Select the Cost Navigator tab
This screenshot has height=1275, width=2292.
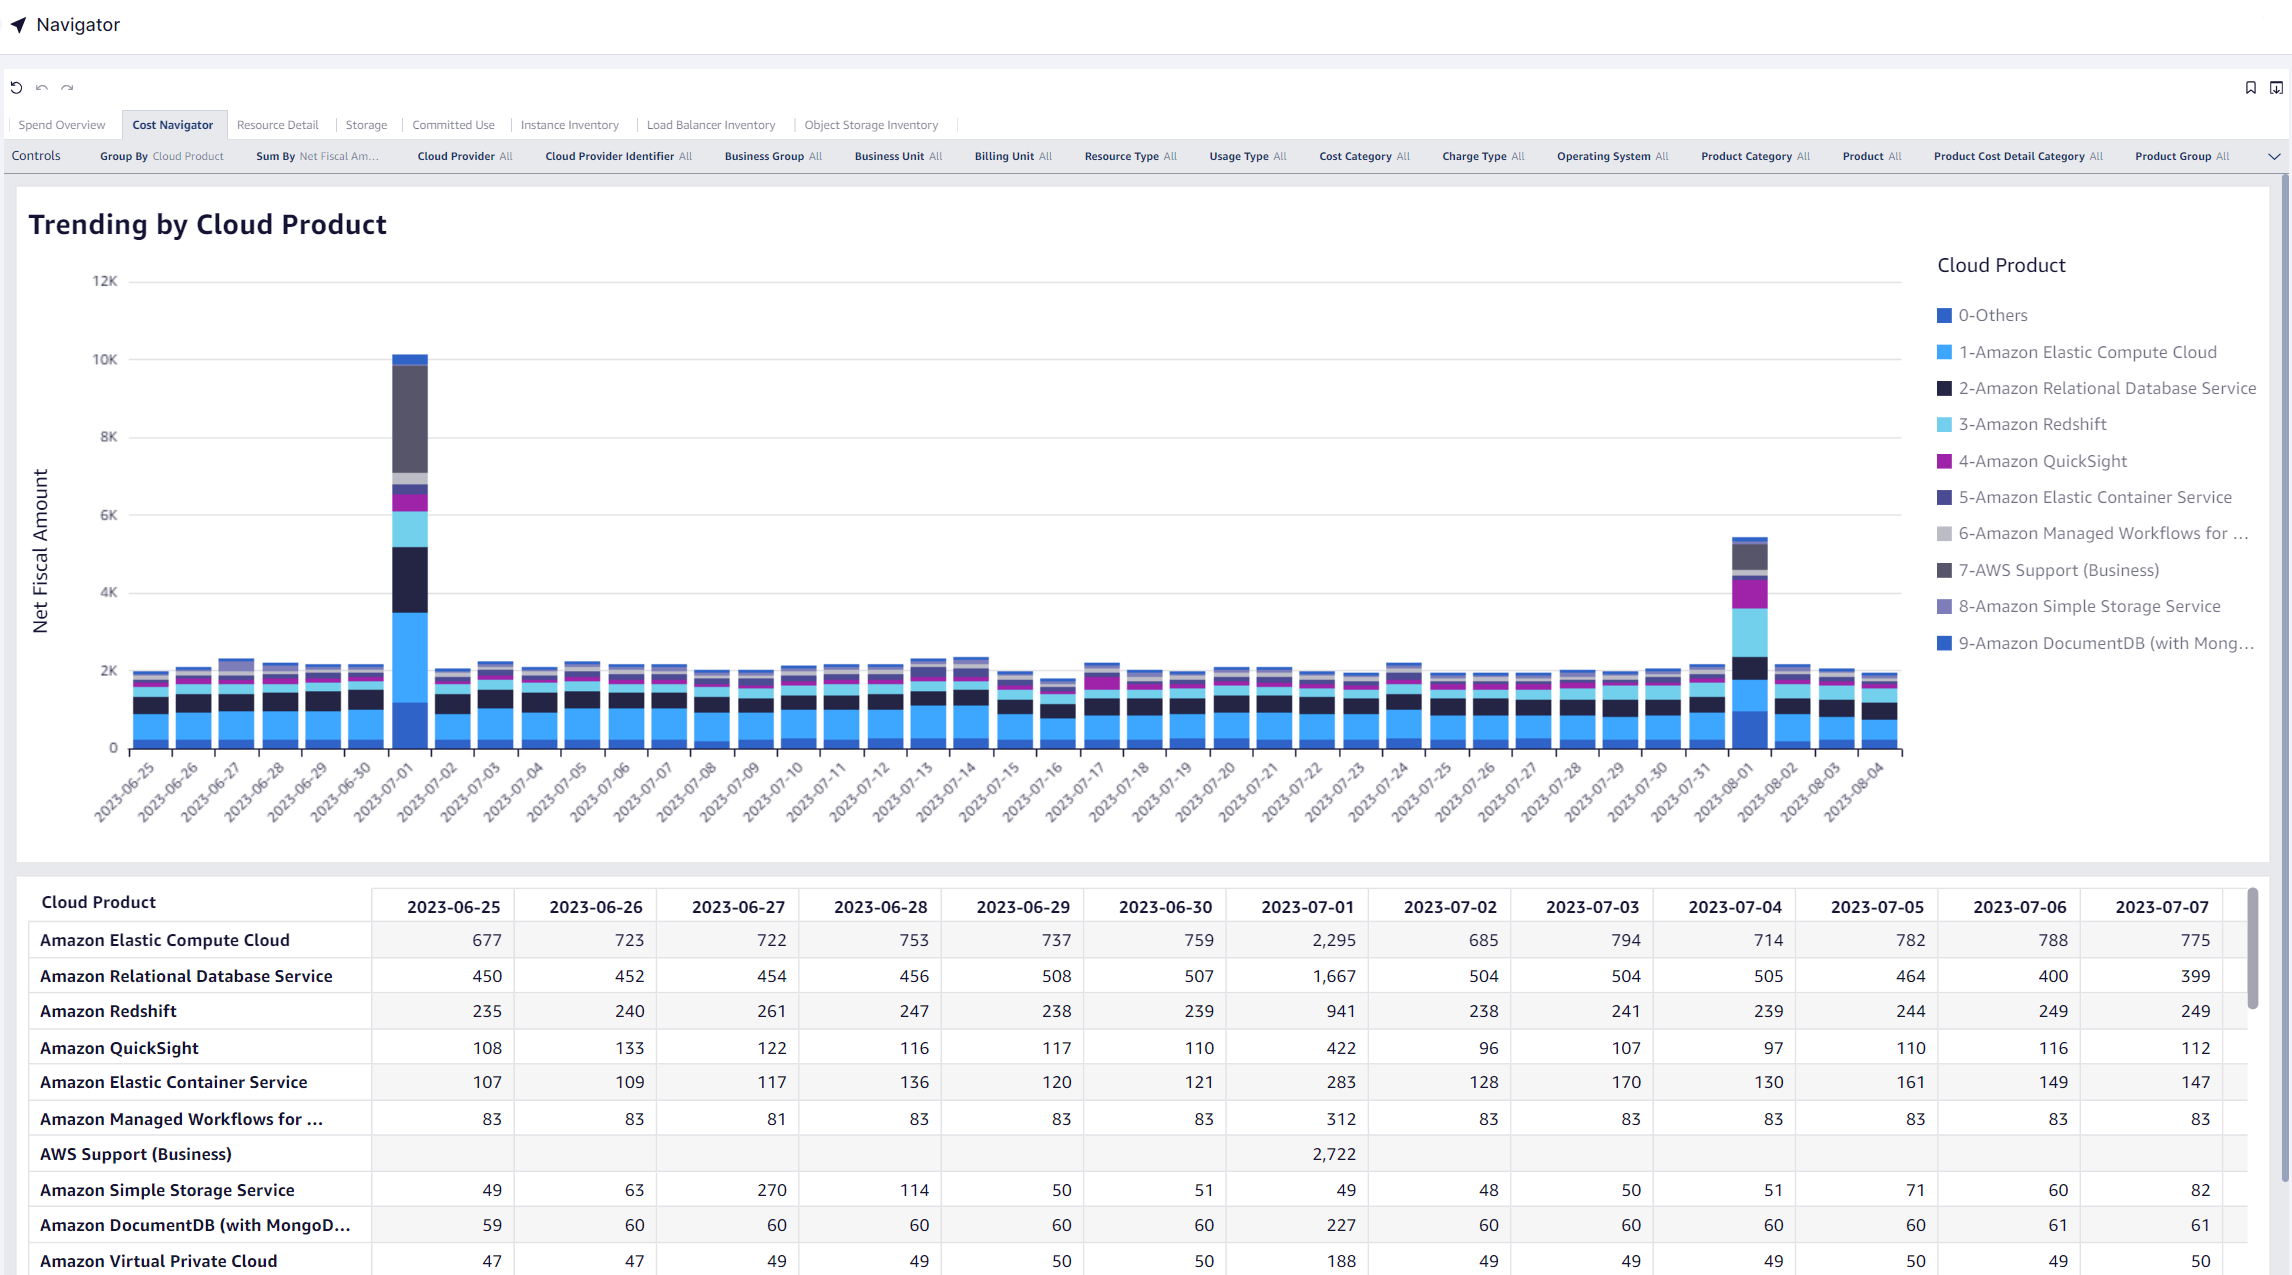173,125
